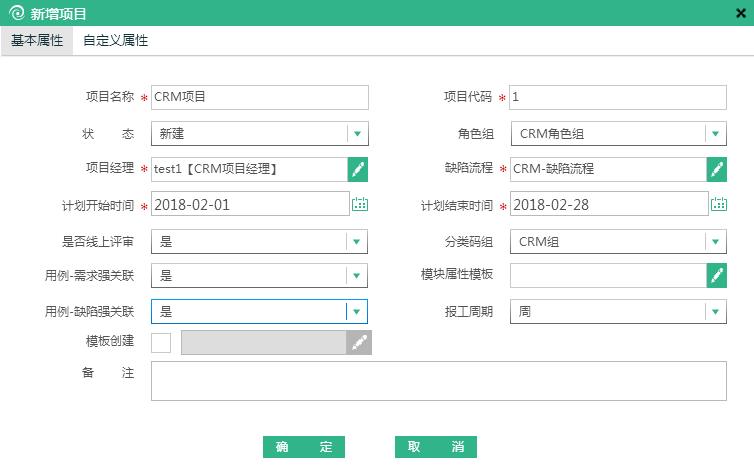Switch to the 基本属性 tab
The image size is (754, 473).
pyautogui.click(x=37, y=41)
